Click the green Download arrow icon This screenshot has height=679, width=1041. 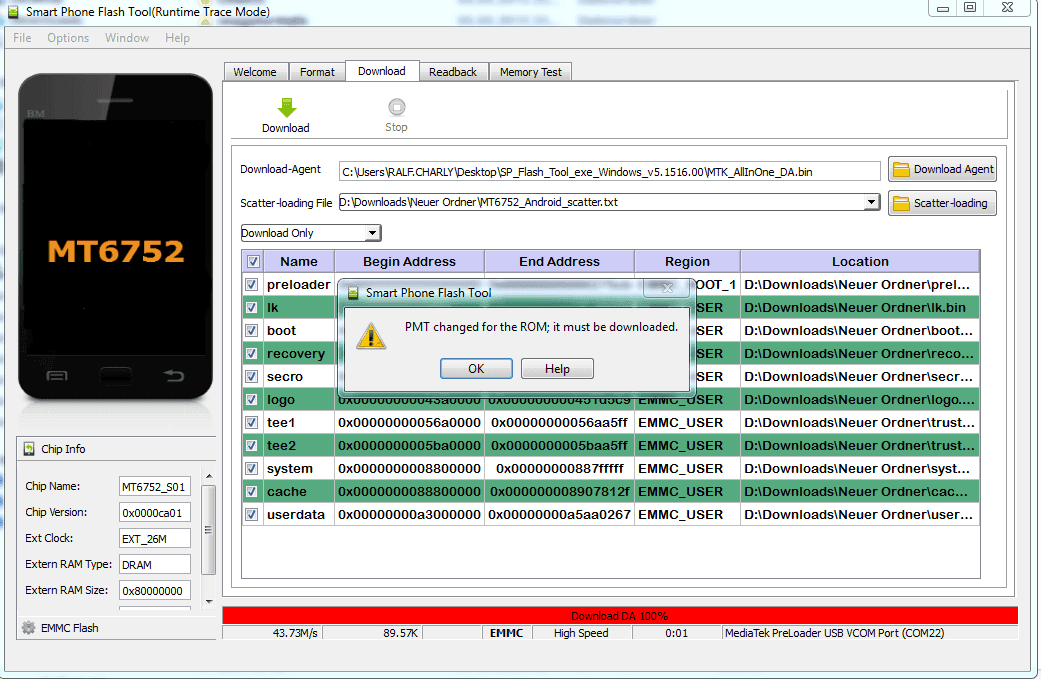[x=286, y=108]
